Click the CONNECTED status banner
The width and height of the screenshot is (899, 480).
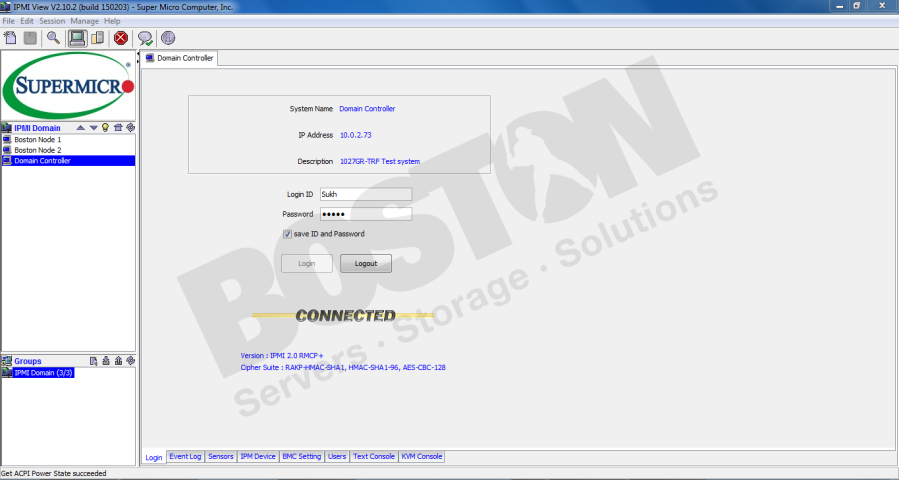coord(344,315)
